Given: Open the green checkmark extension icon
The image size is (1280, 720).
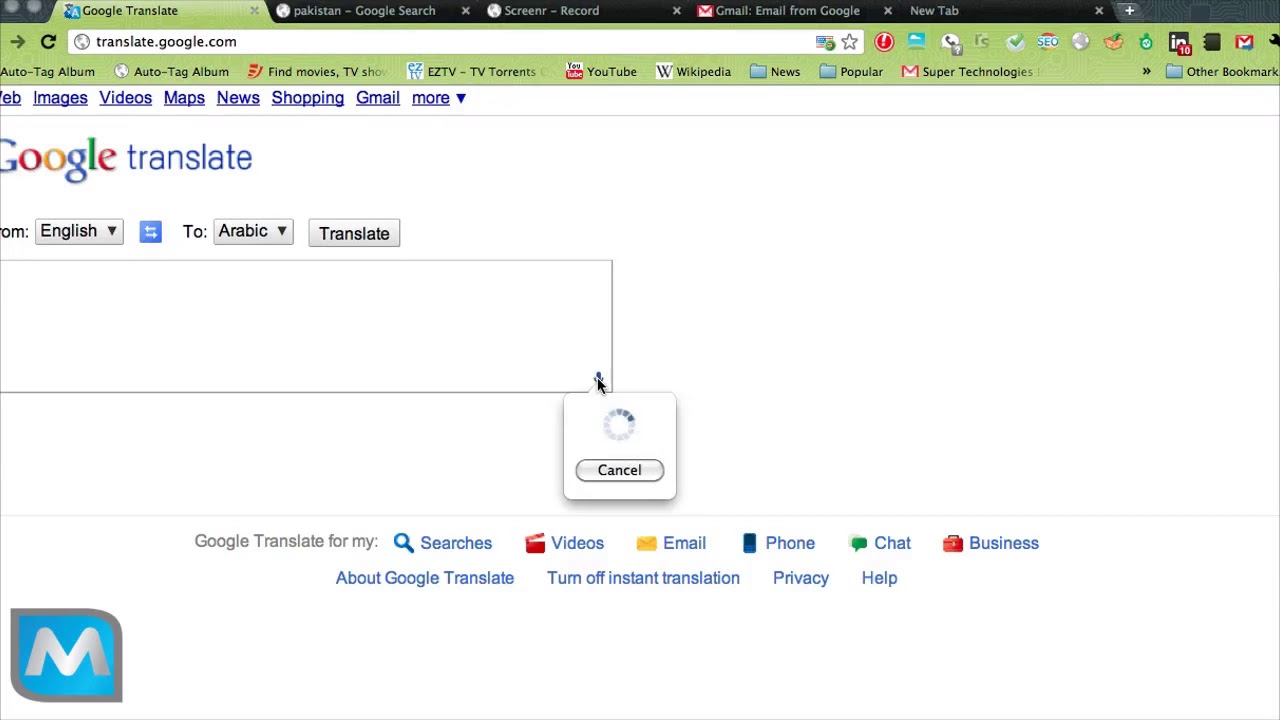Looking at the screenshot, I should click(x=1015, y=42).
